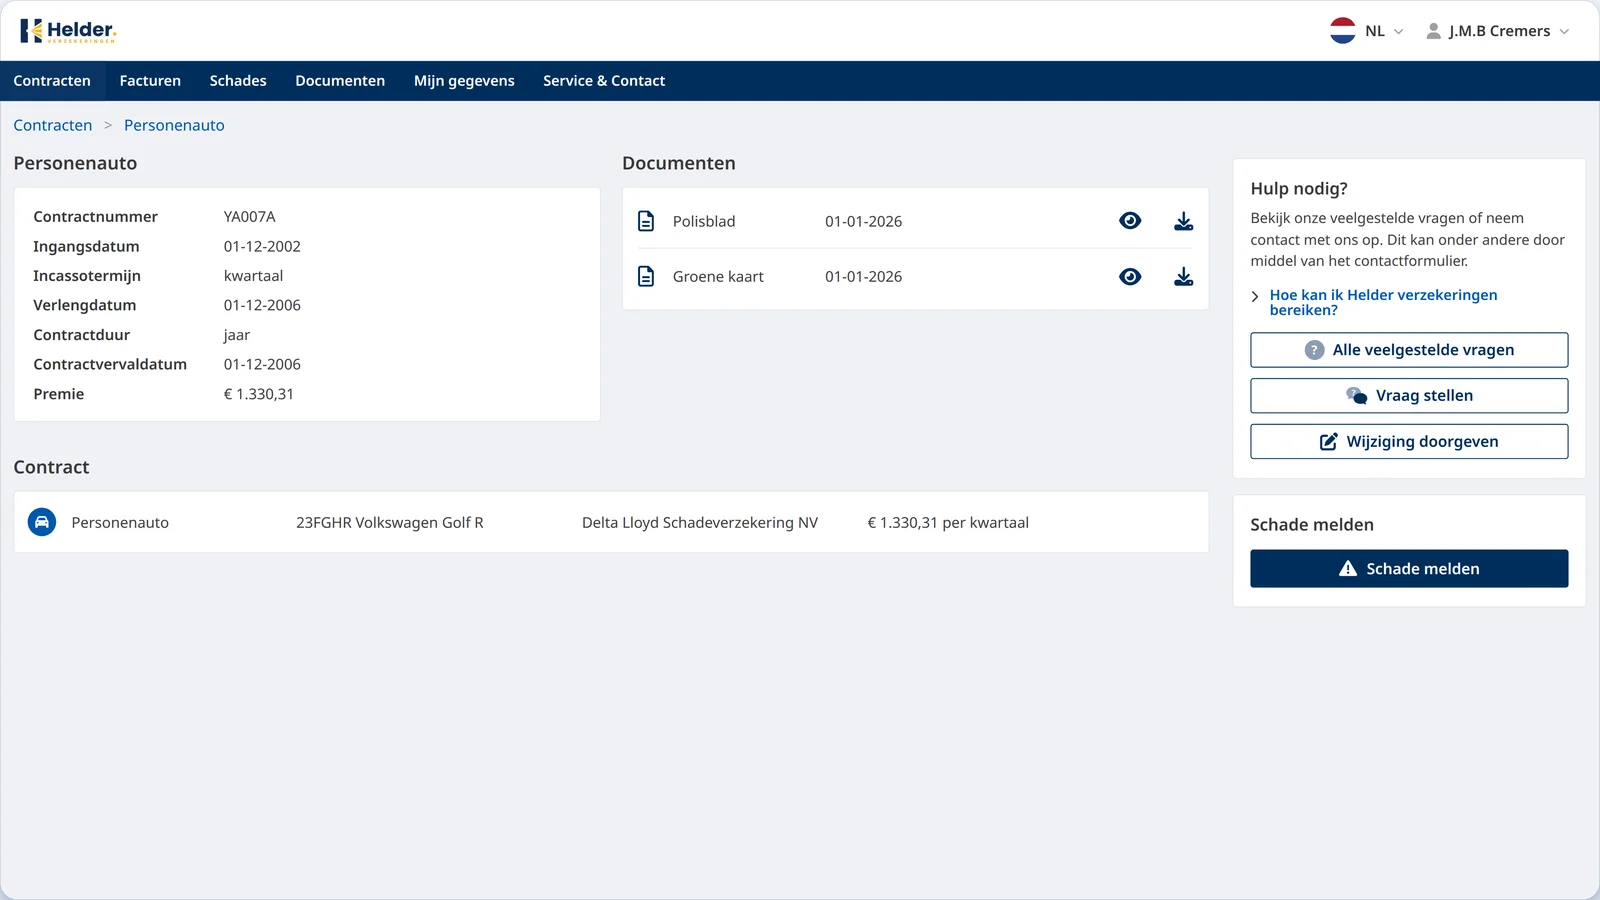Switch to the Schades menu tab
The width and height of the screenshot is (1600, 900).
pyautogui.click(x=238, y=81)
